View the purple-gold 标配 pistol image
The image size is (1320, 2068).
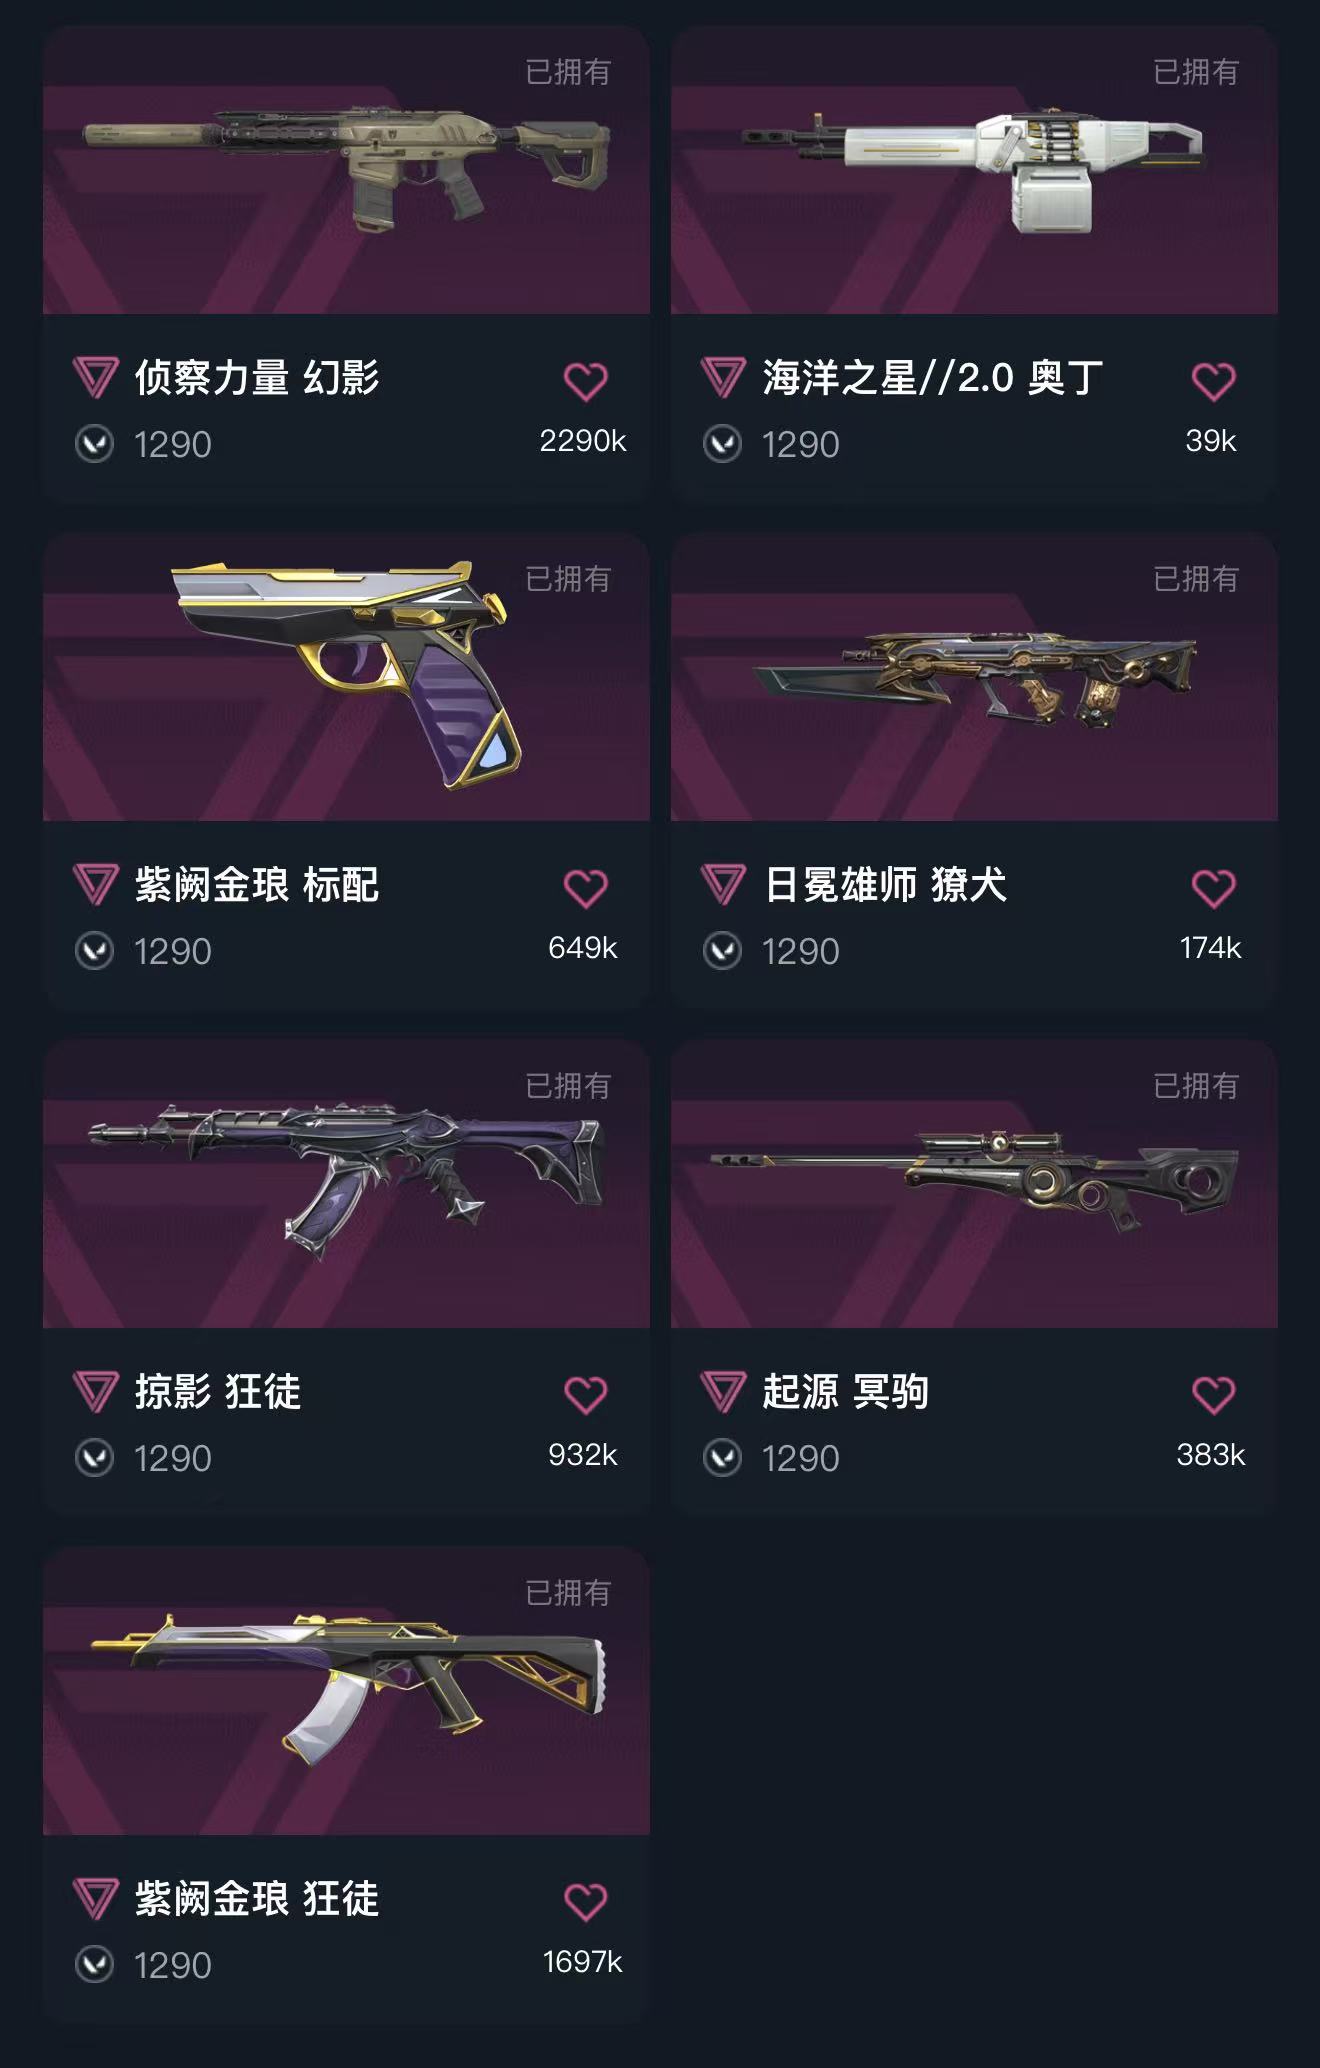coord(346,677)
